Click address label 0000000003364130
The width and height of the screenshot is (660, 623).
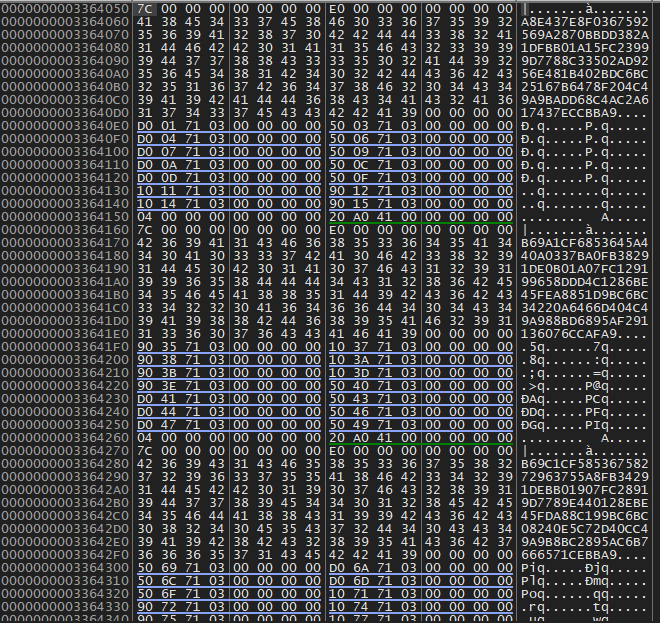coord(65,191)
